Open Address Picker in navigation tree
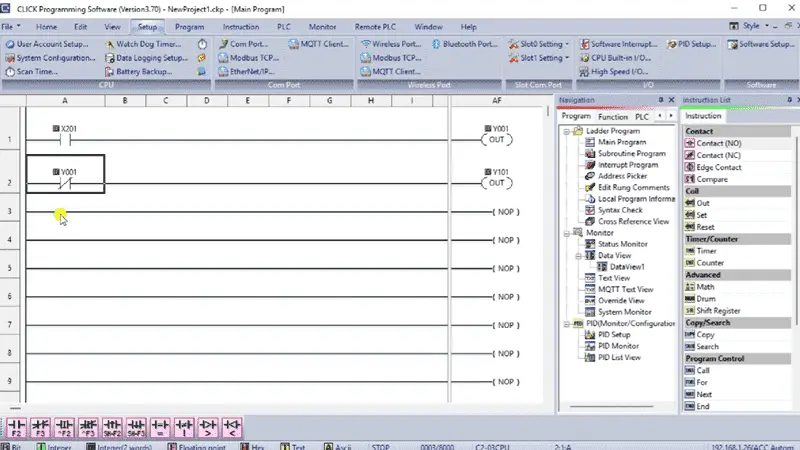The image size is (800, 450). (616, 176)
